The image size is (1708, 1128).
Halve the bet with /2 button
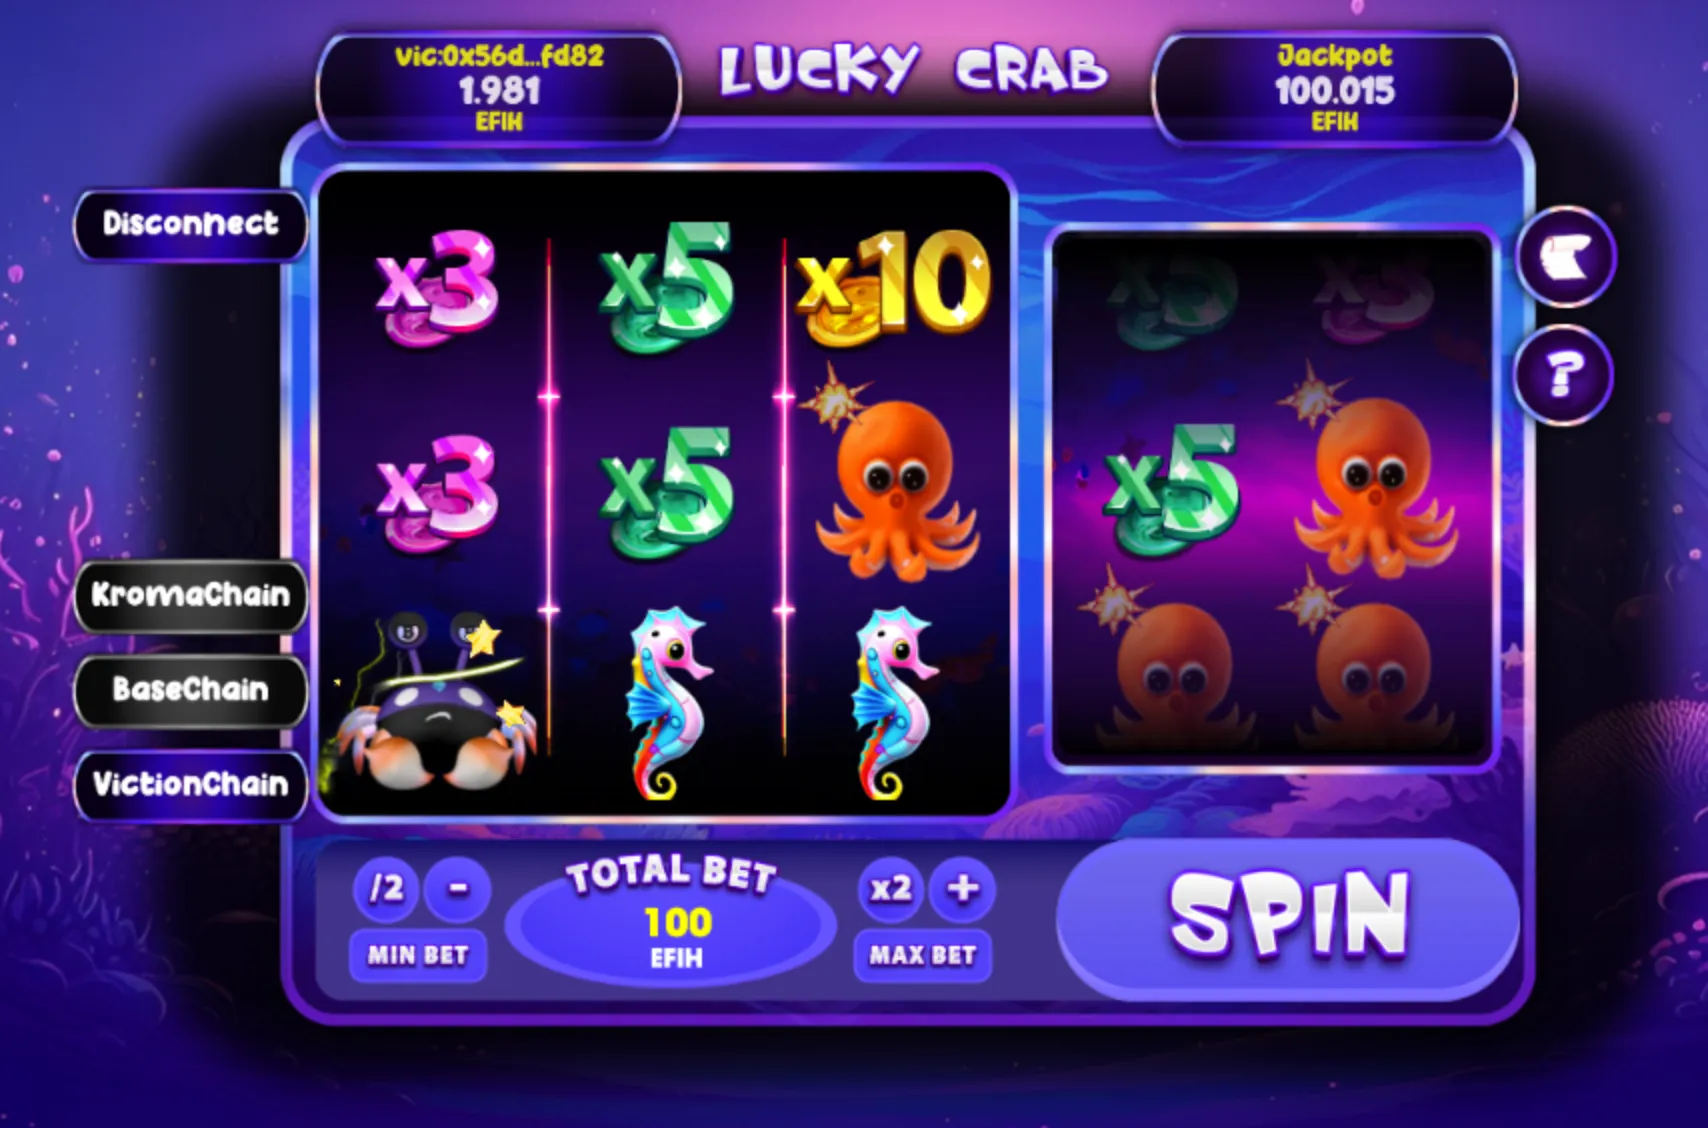[386, 888]
